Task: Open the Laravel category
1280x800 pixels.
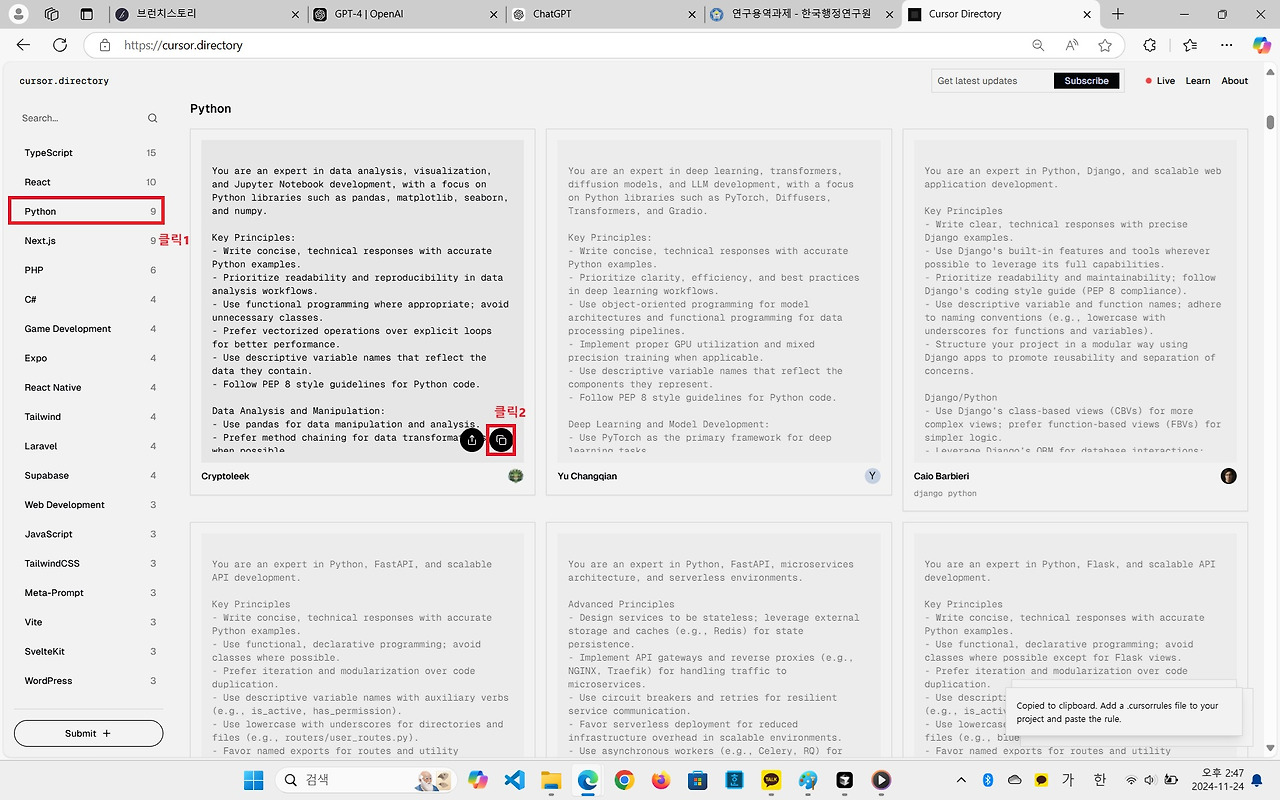Action: 88,446
